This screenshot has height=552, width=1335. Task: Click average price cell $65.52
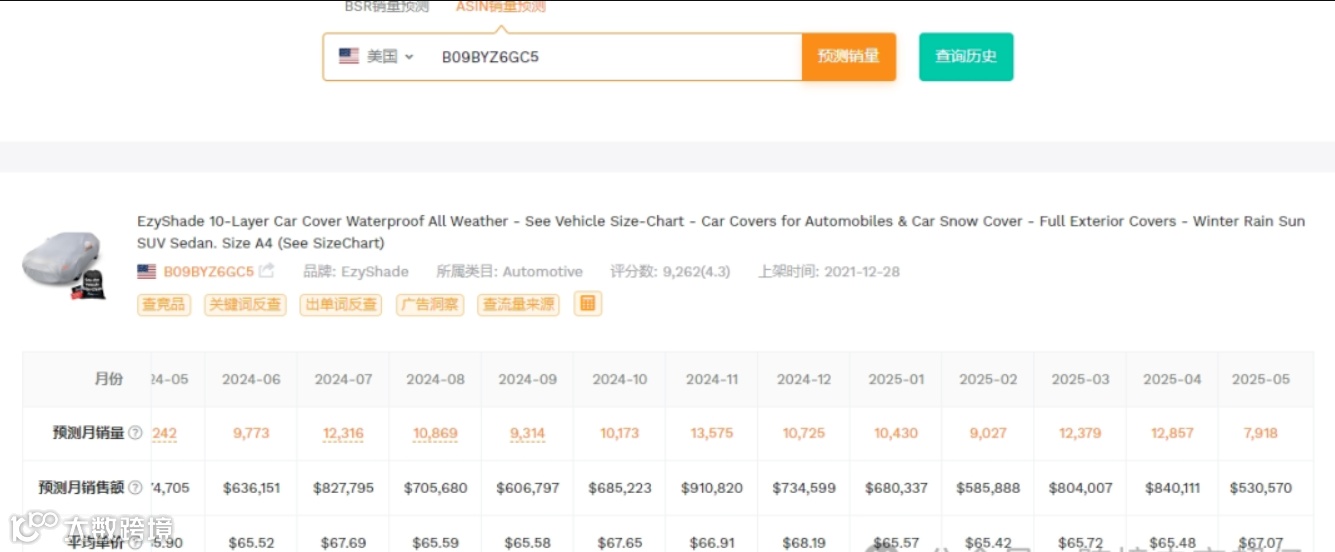pyautogui.click(x=251, y=543)
